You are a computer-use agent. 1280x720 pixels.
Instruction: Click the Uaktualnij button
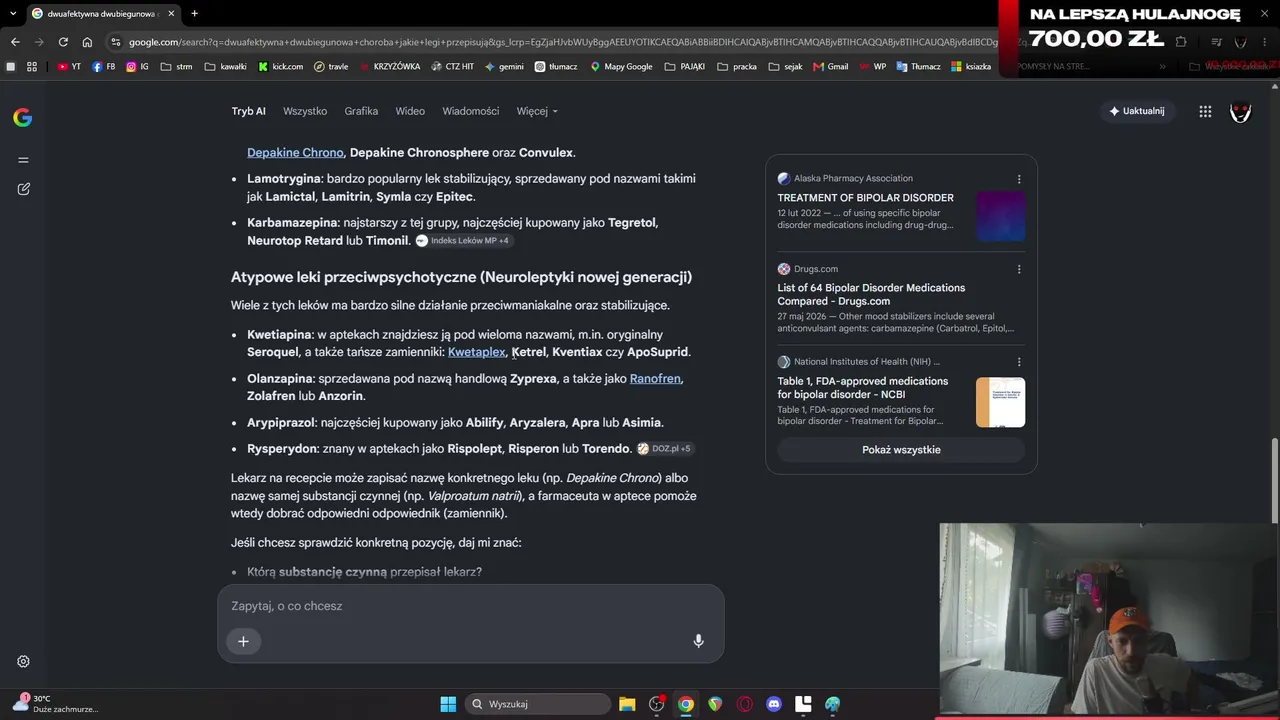point(1137,111)
